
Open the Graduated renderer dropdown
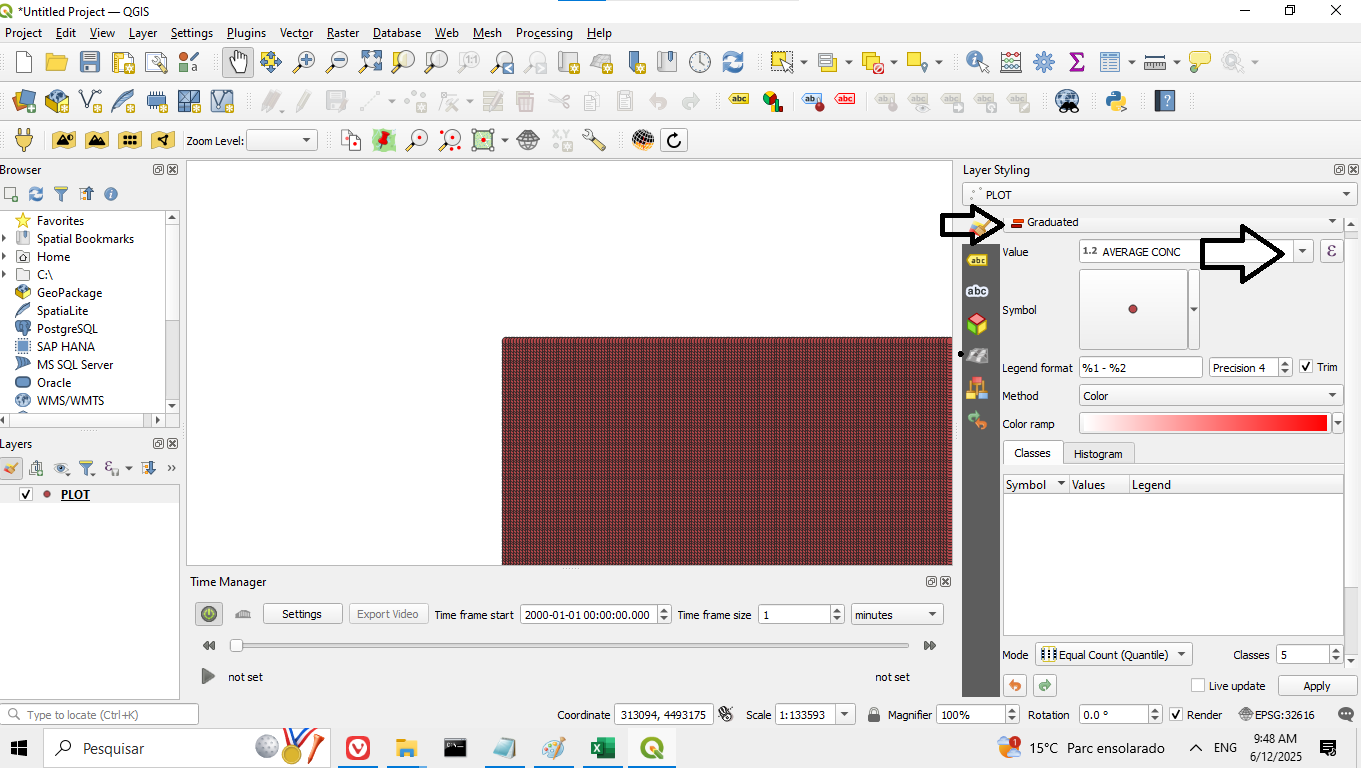(x=1173, y=222)
